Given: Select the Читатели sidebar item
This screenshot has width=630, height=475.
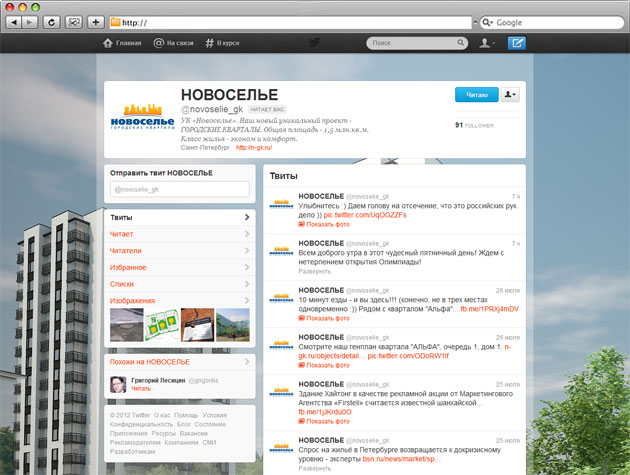Looking at the screenshot, I should 180,251.
